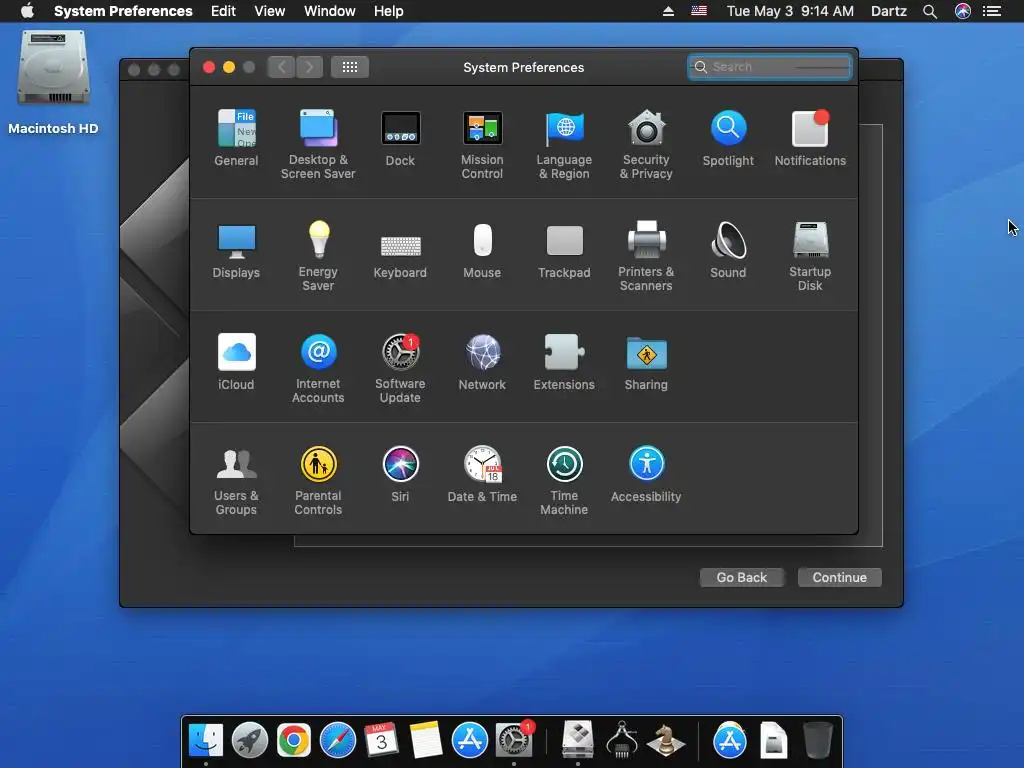
Task: Open Desktop & Screen Saver preferences
Action: [x=318, y=144]
